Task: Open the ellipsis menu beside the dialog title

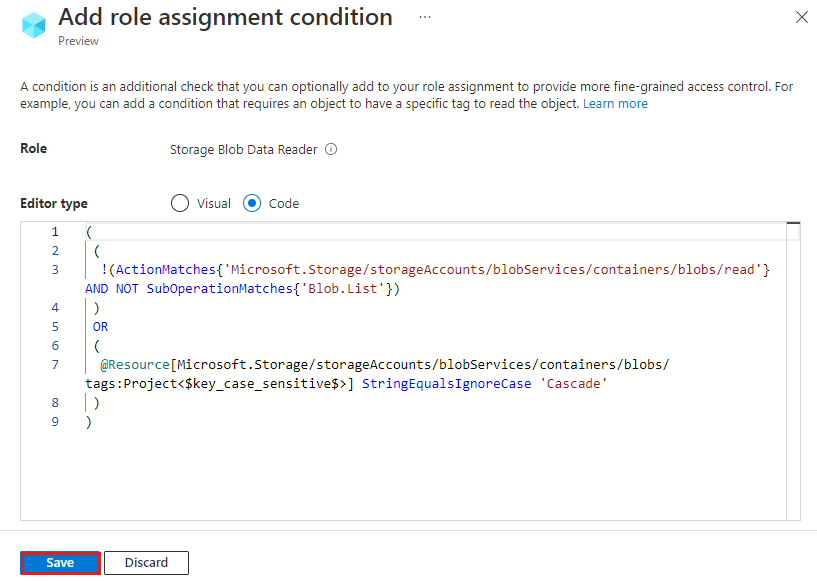Action: click(425, 17)
